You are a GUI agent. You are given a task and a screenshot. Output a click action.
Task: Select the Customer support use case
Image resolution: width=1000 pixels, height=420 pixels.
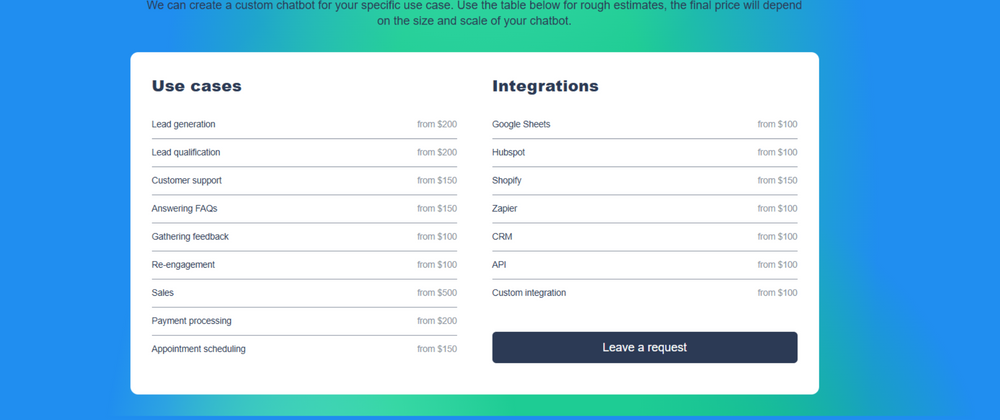[187, 180]
